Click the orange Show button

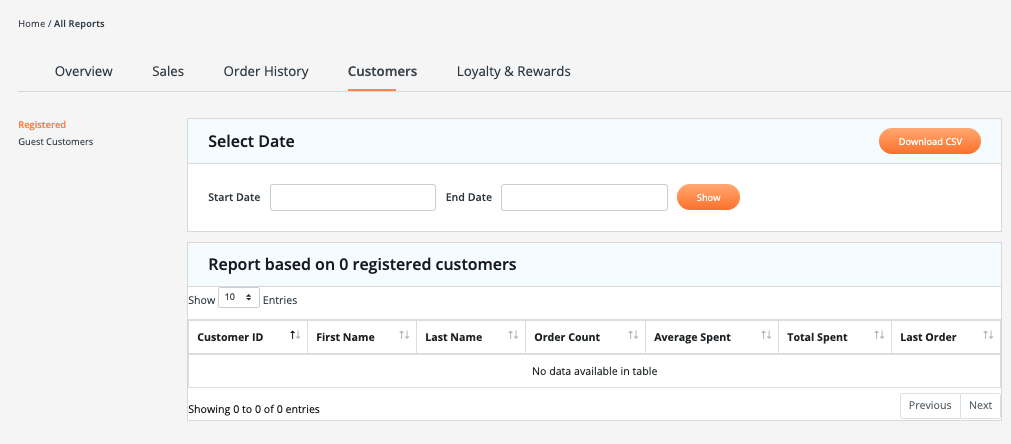click(x=708, y=197)
